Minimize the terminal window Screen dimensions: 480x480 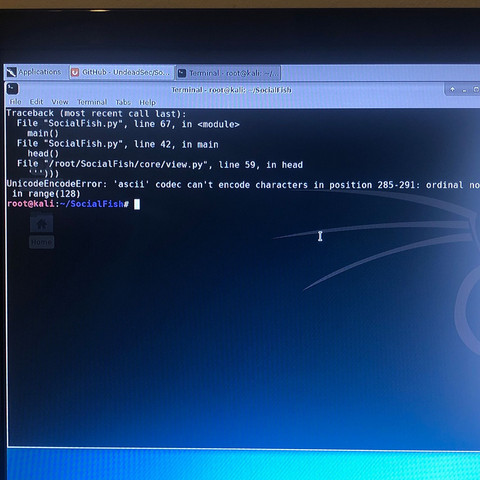click(x=464, y=90)
